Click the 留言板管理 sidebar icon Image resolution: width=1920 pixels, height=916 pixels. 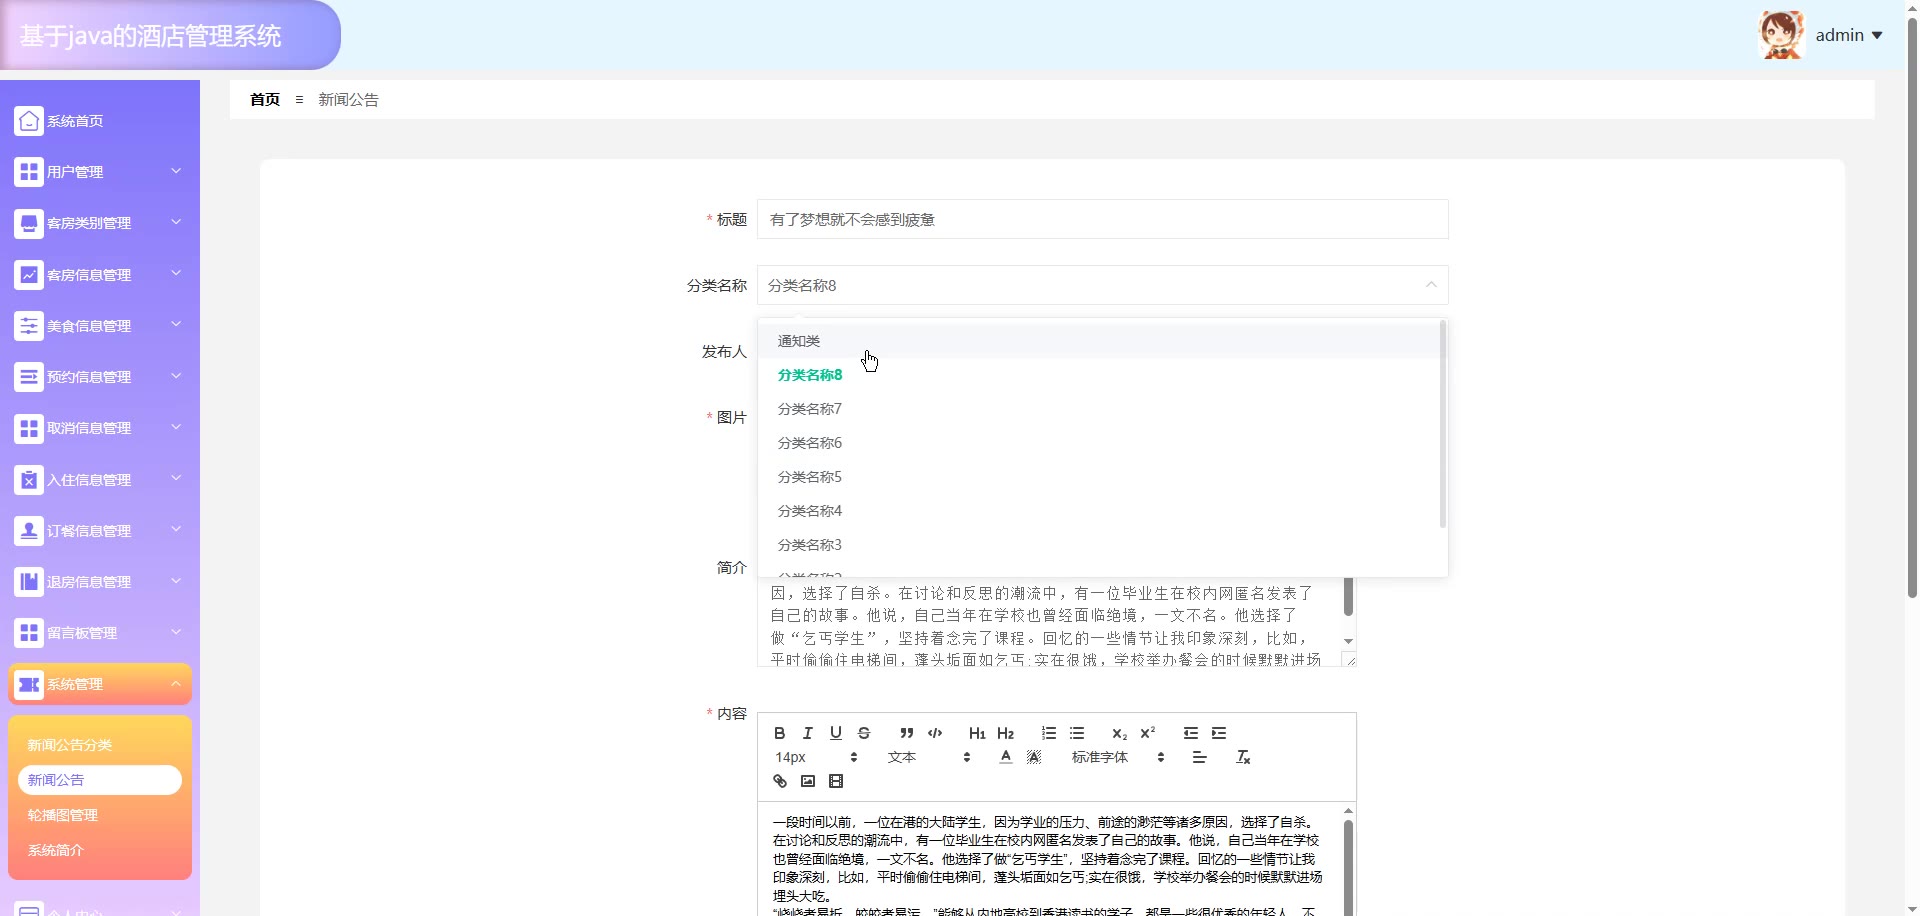click(29, 633)
